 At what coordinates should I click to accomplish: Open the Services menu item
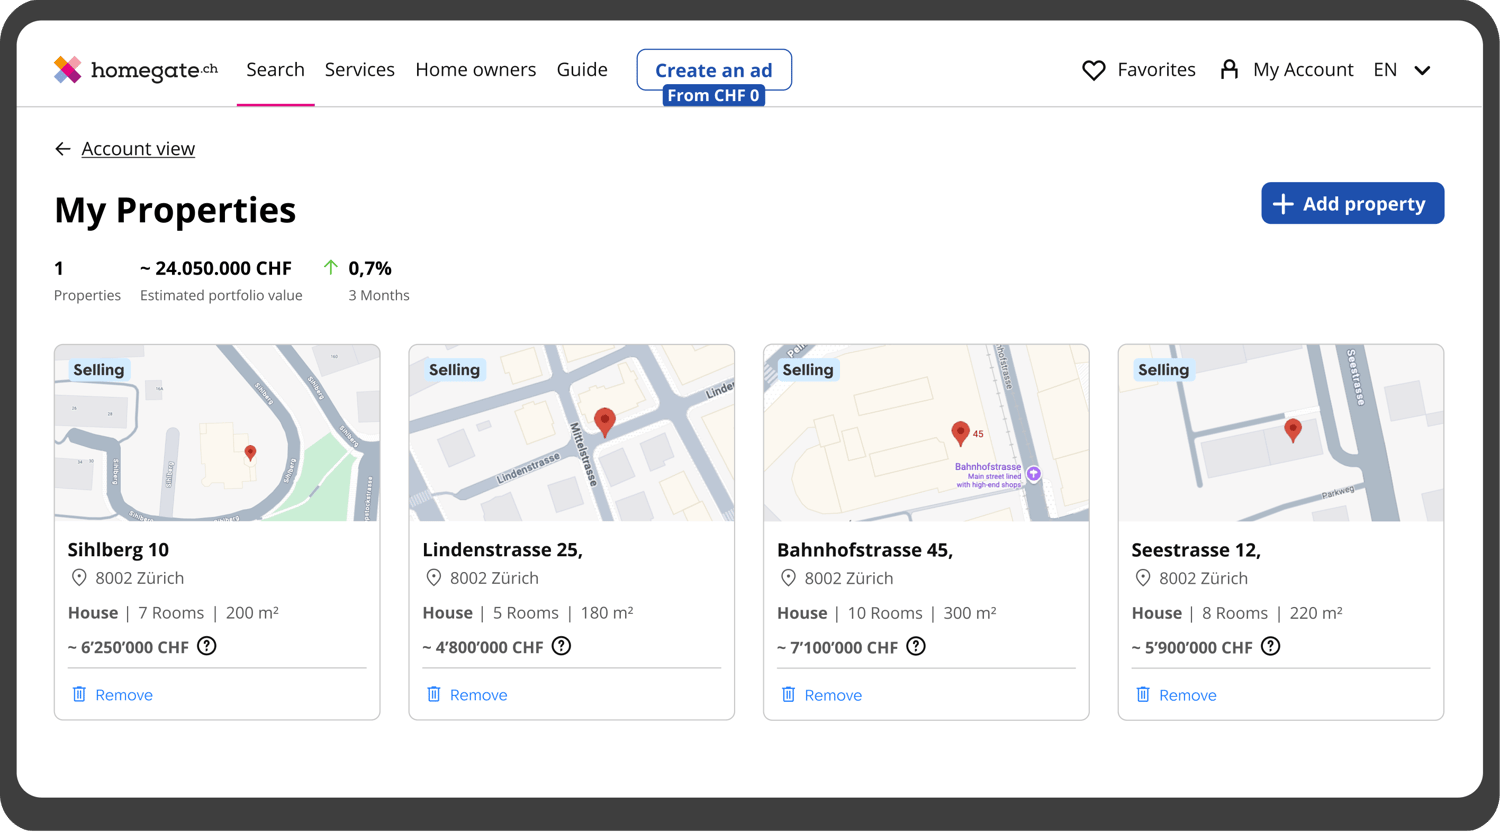click(359, 69)
